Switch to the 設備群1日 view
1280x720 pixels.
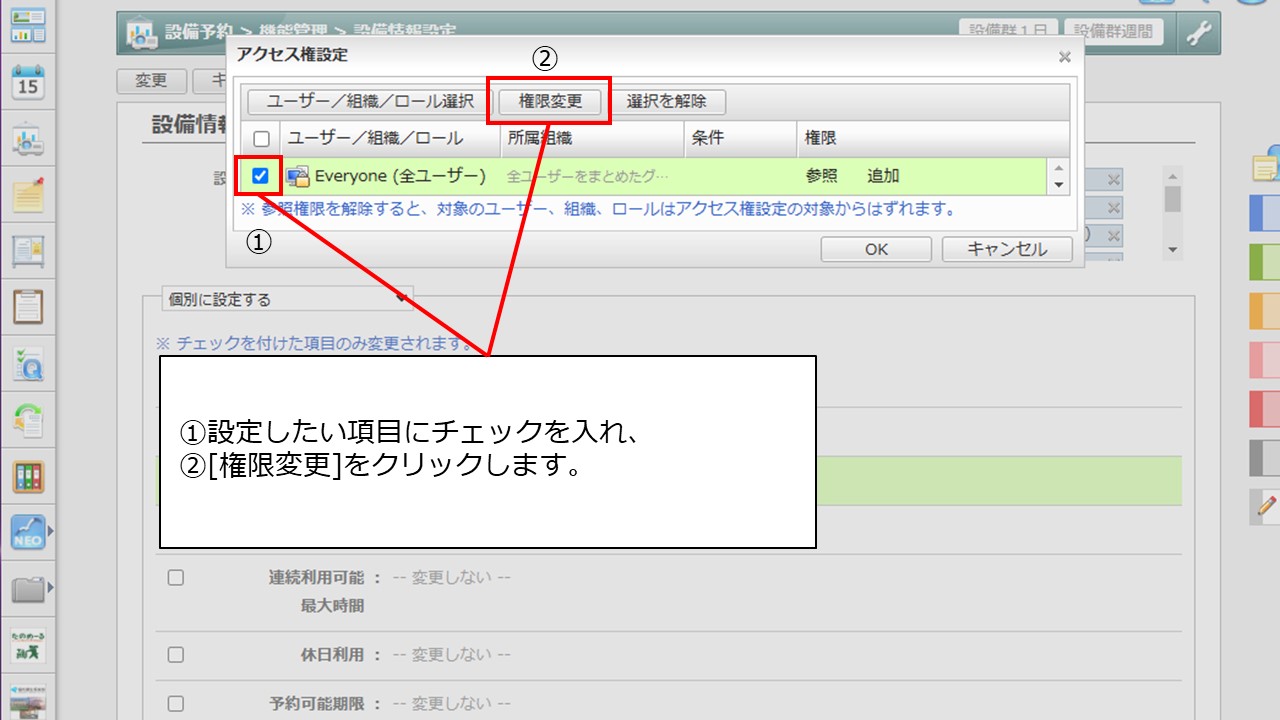(x=1006, y=31)
